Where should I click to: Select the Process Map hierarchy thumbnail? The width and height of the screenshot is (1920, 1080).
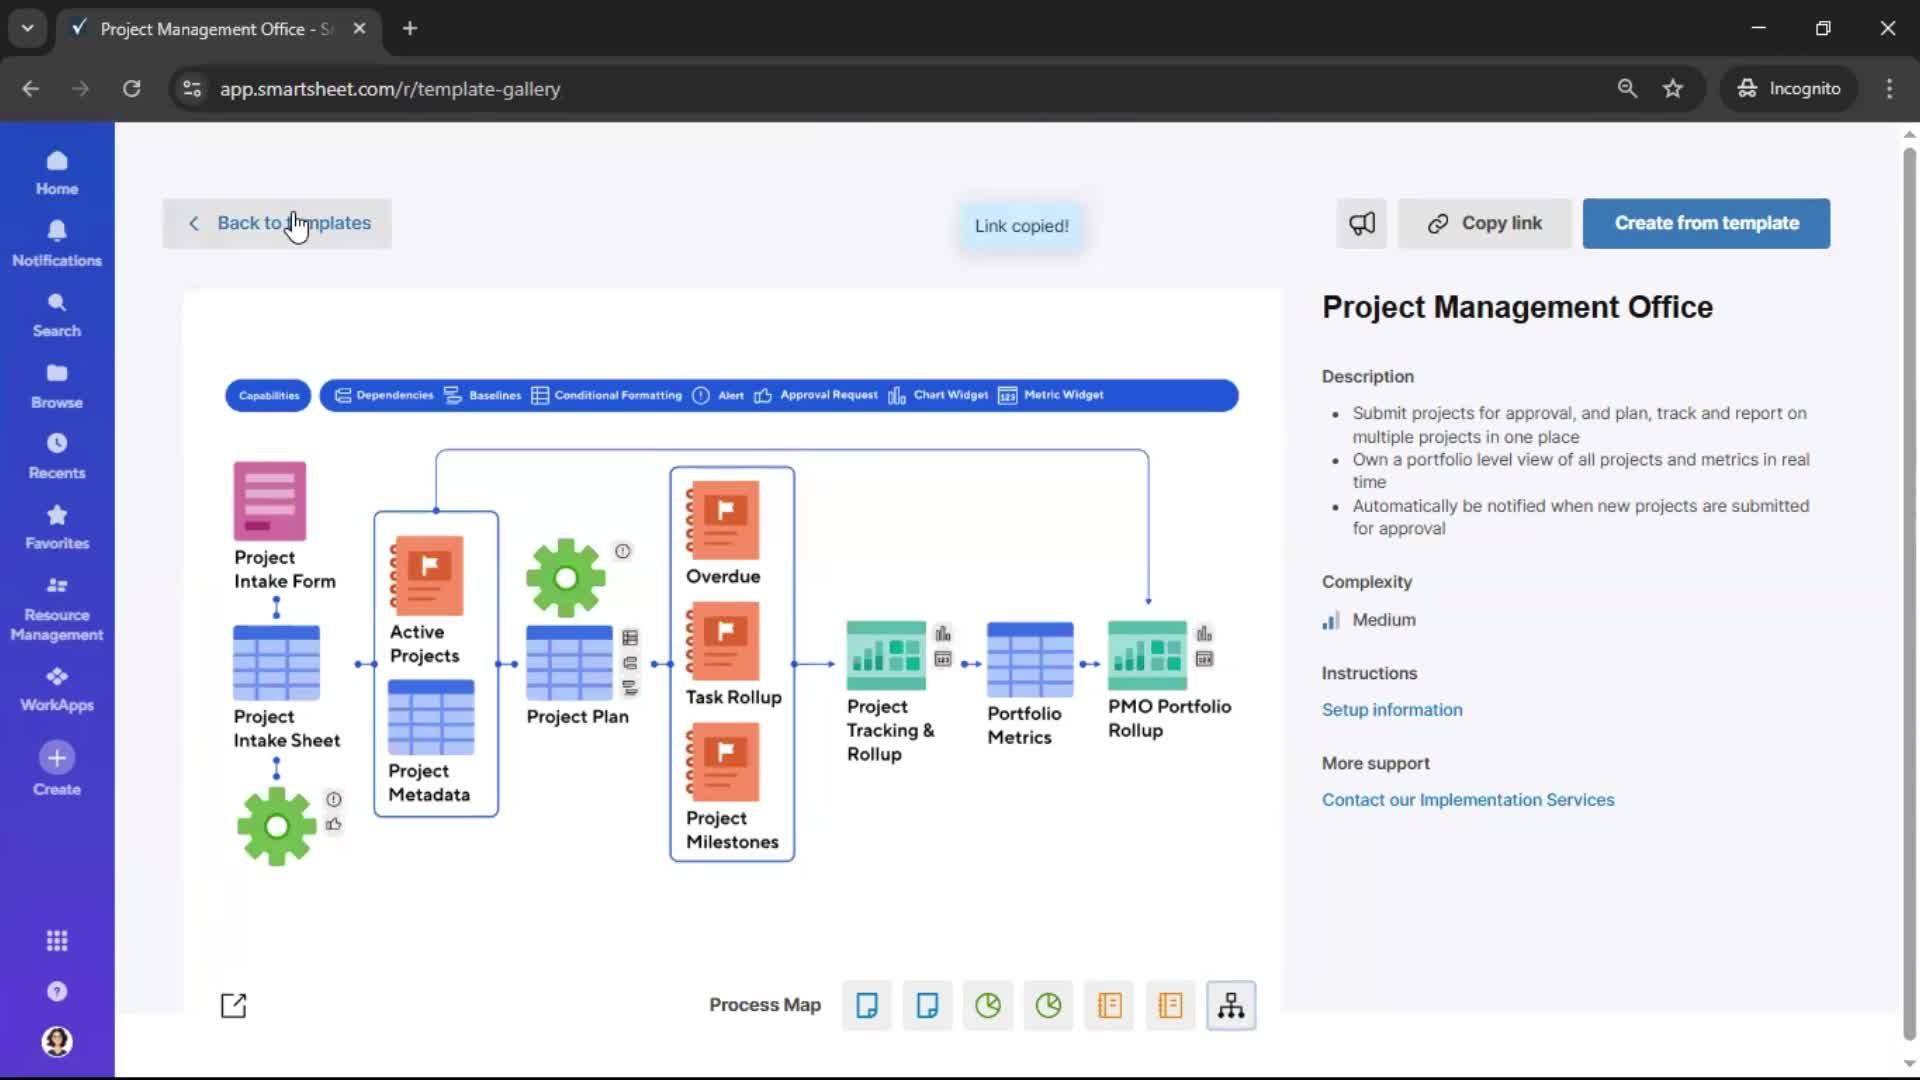pos(1231,1005)
